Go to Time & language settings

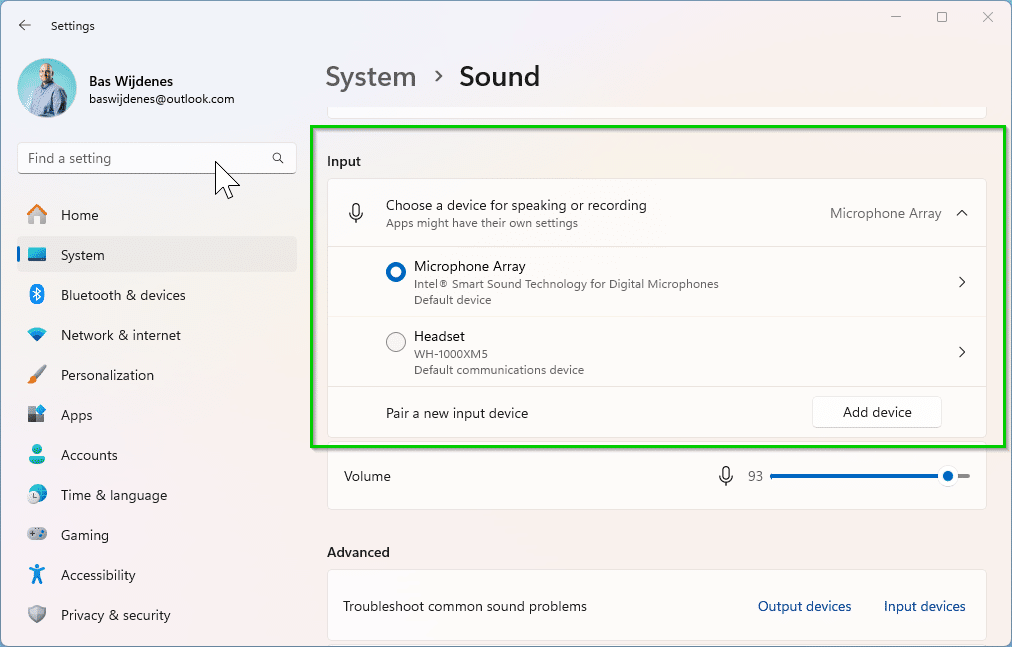[x=113, y=495]
